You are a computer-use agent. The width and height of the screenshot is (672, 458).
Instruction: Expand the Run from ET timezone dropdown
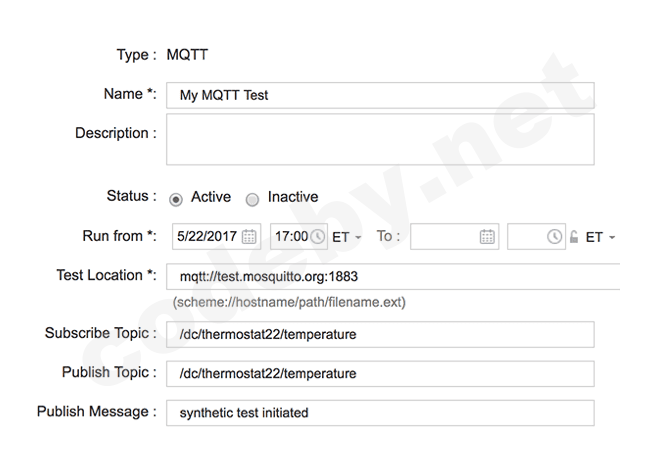(x=347, y=237)
